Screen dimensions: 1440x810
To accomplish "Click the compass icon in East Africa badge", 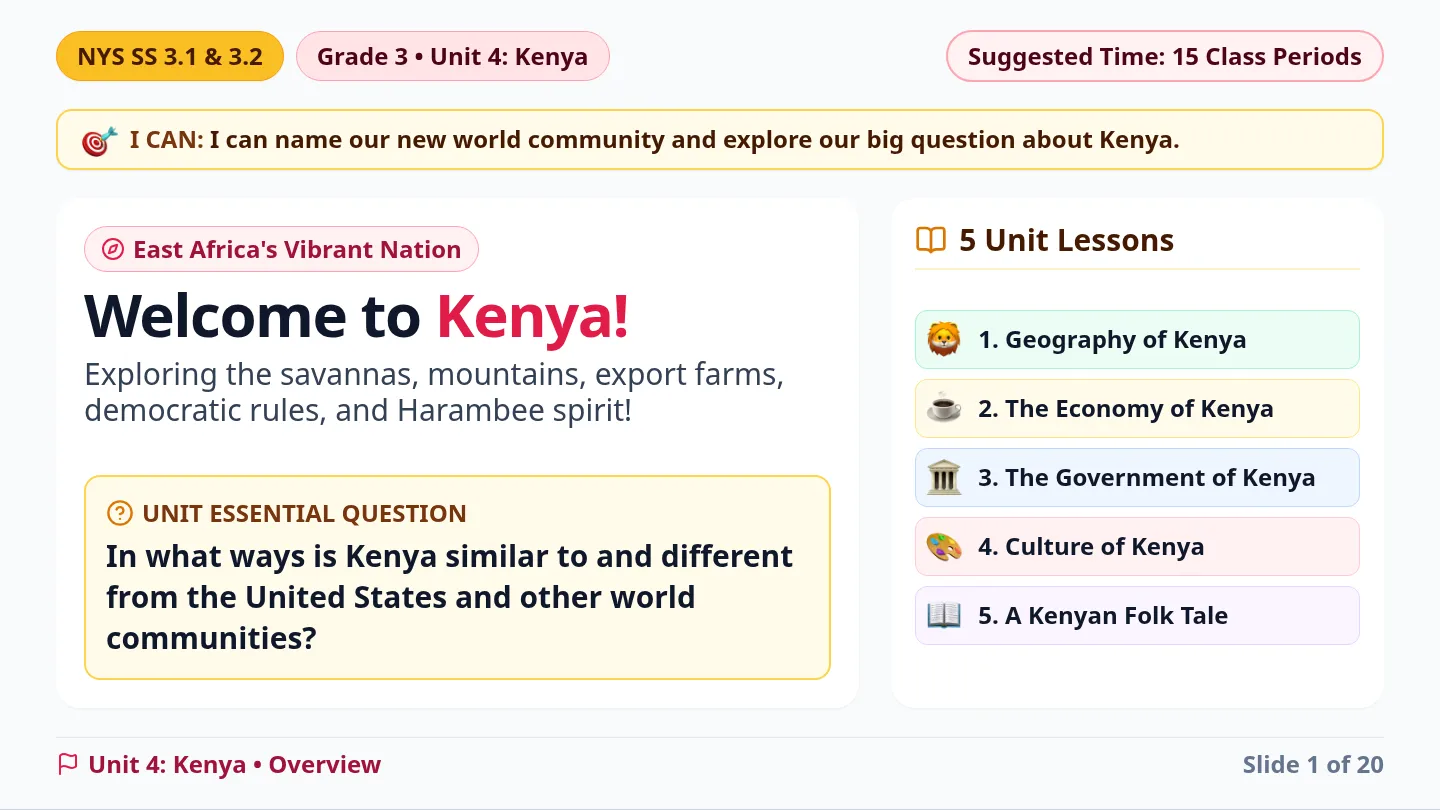I will [x=113, y=249].
